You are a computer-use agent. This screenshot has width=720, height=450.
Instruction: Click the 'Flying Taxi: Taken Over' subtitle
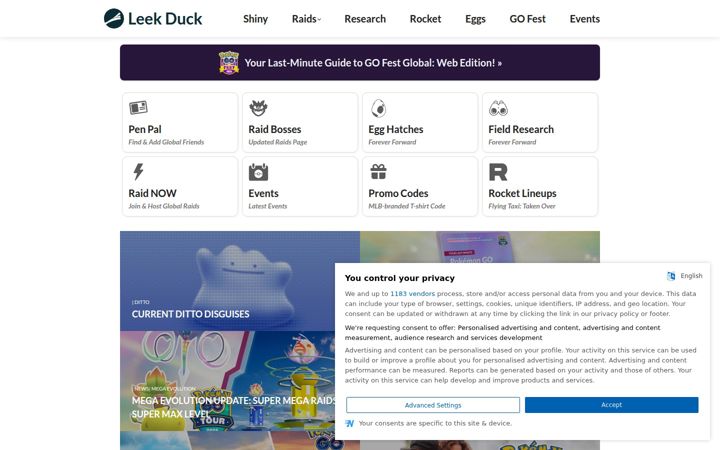tap(522, 206)
